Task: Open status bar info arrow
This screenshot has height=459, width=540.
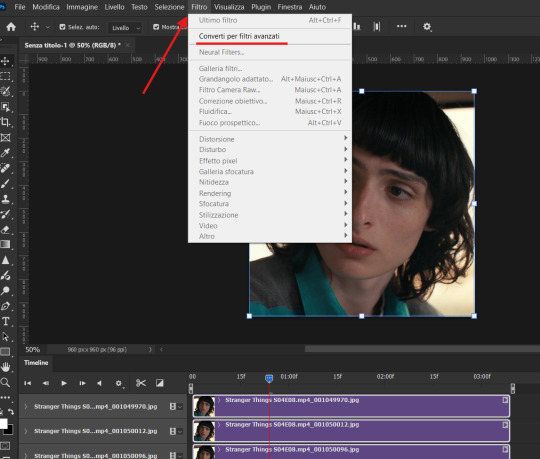Action: click(150, 350)
